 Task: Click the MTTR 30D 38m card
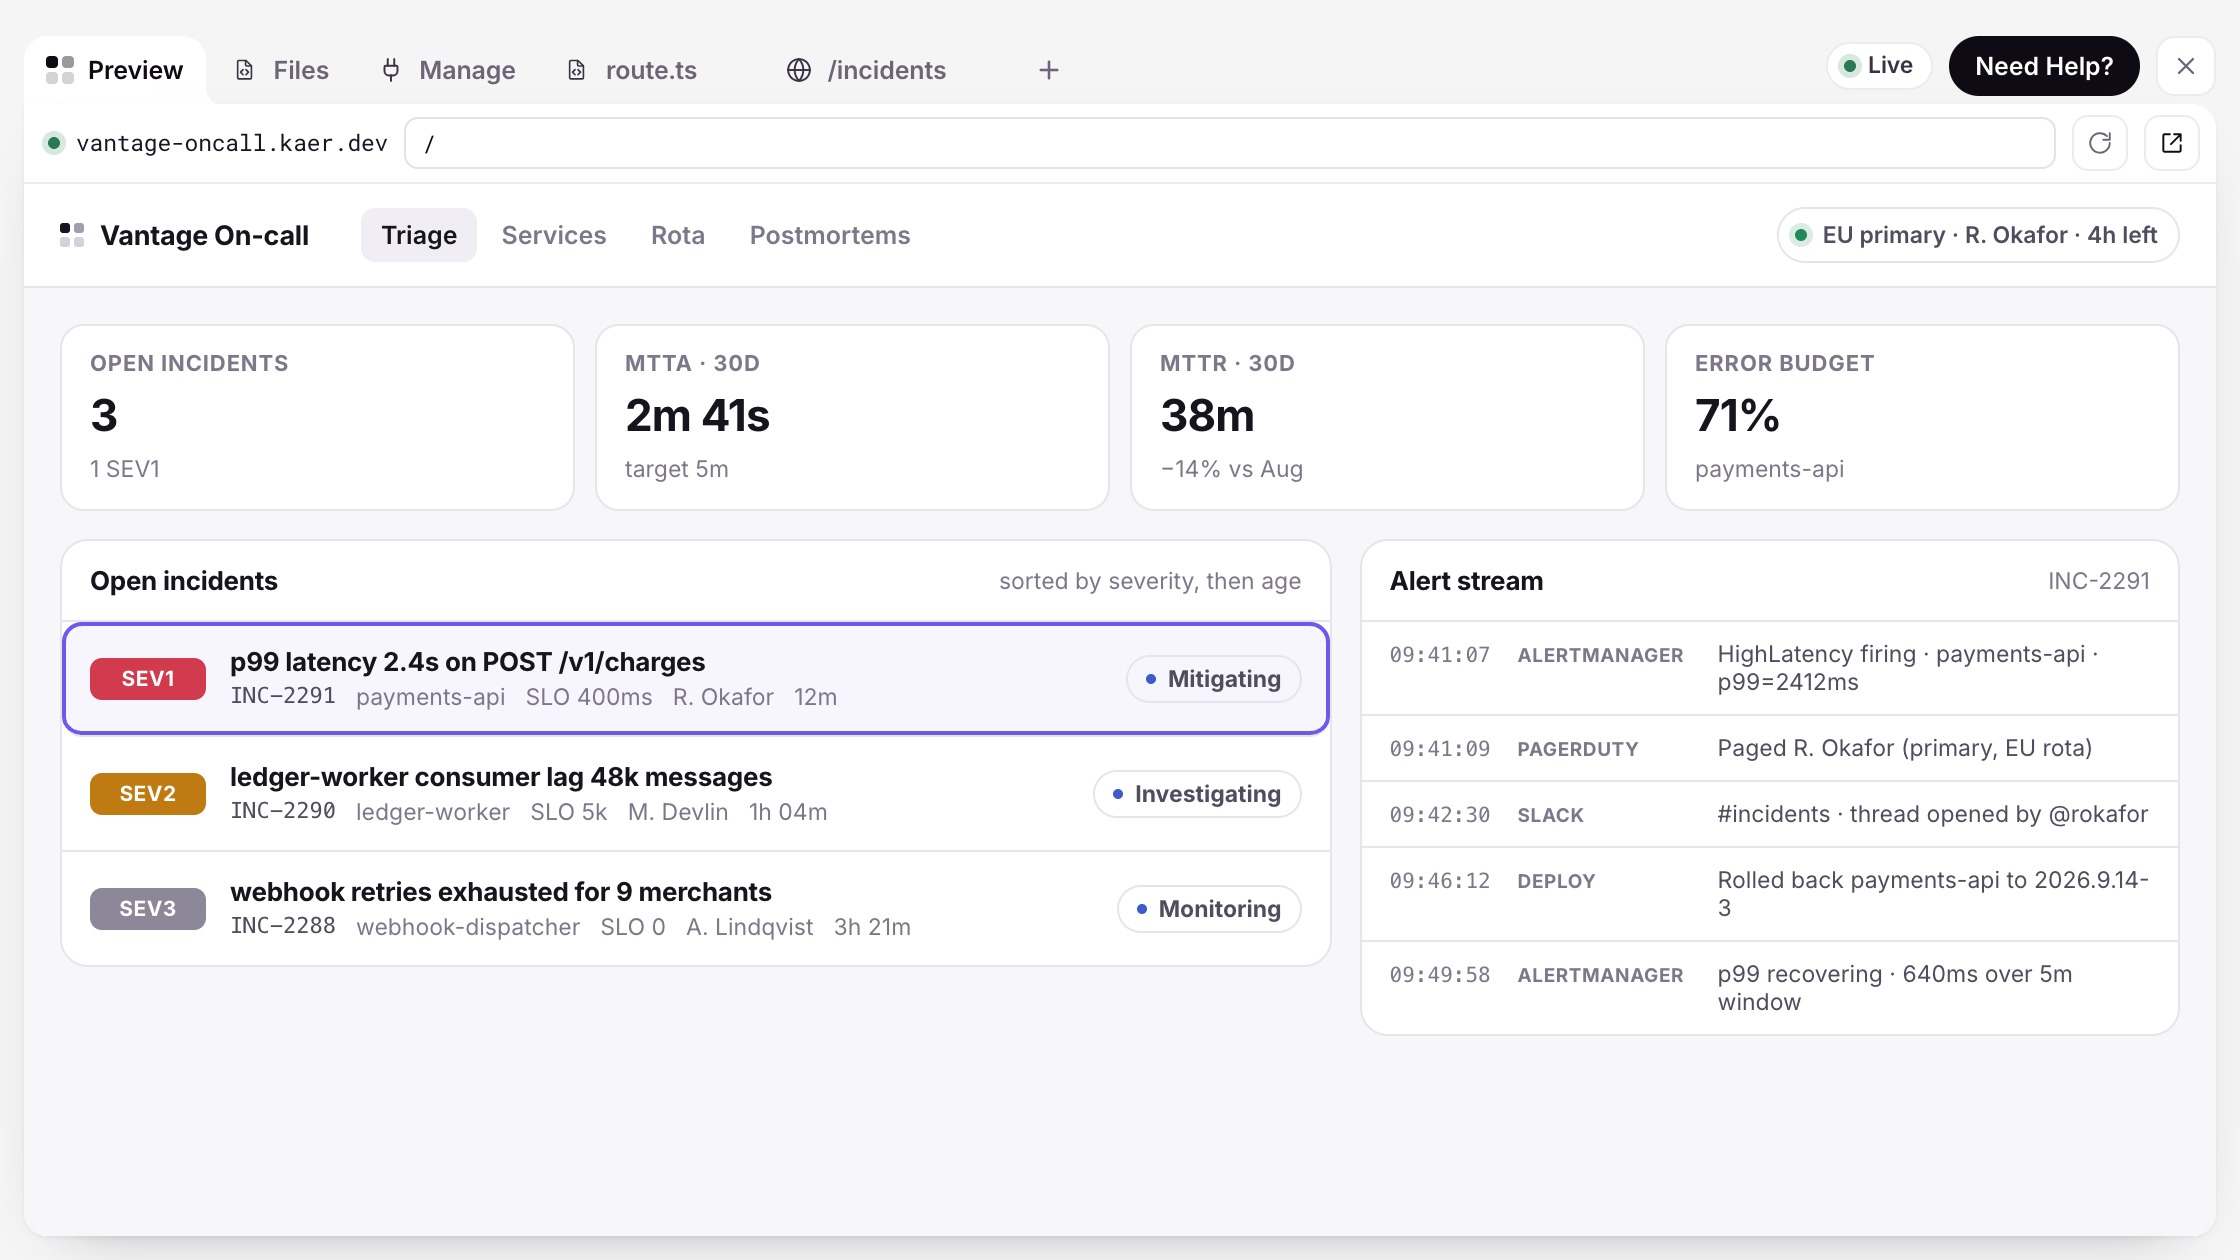pos(1387,417)
